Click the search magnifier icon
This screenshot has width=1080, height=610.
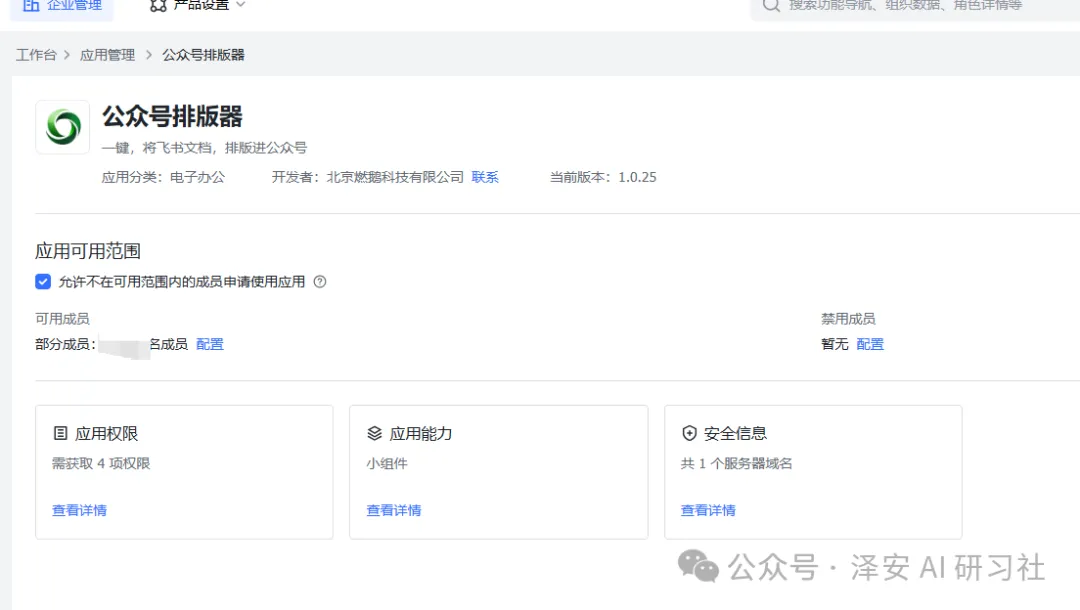tap(771, 6)
